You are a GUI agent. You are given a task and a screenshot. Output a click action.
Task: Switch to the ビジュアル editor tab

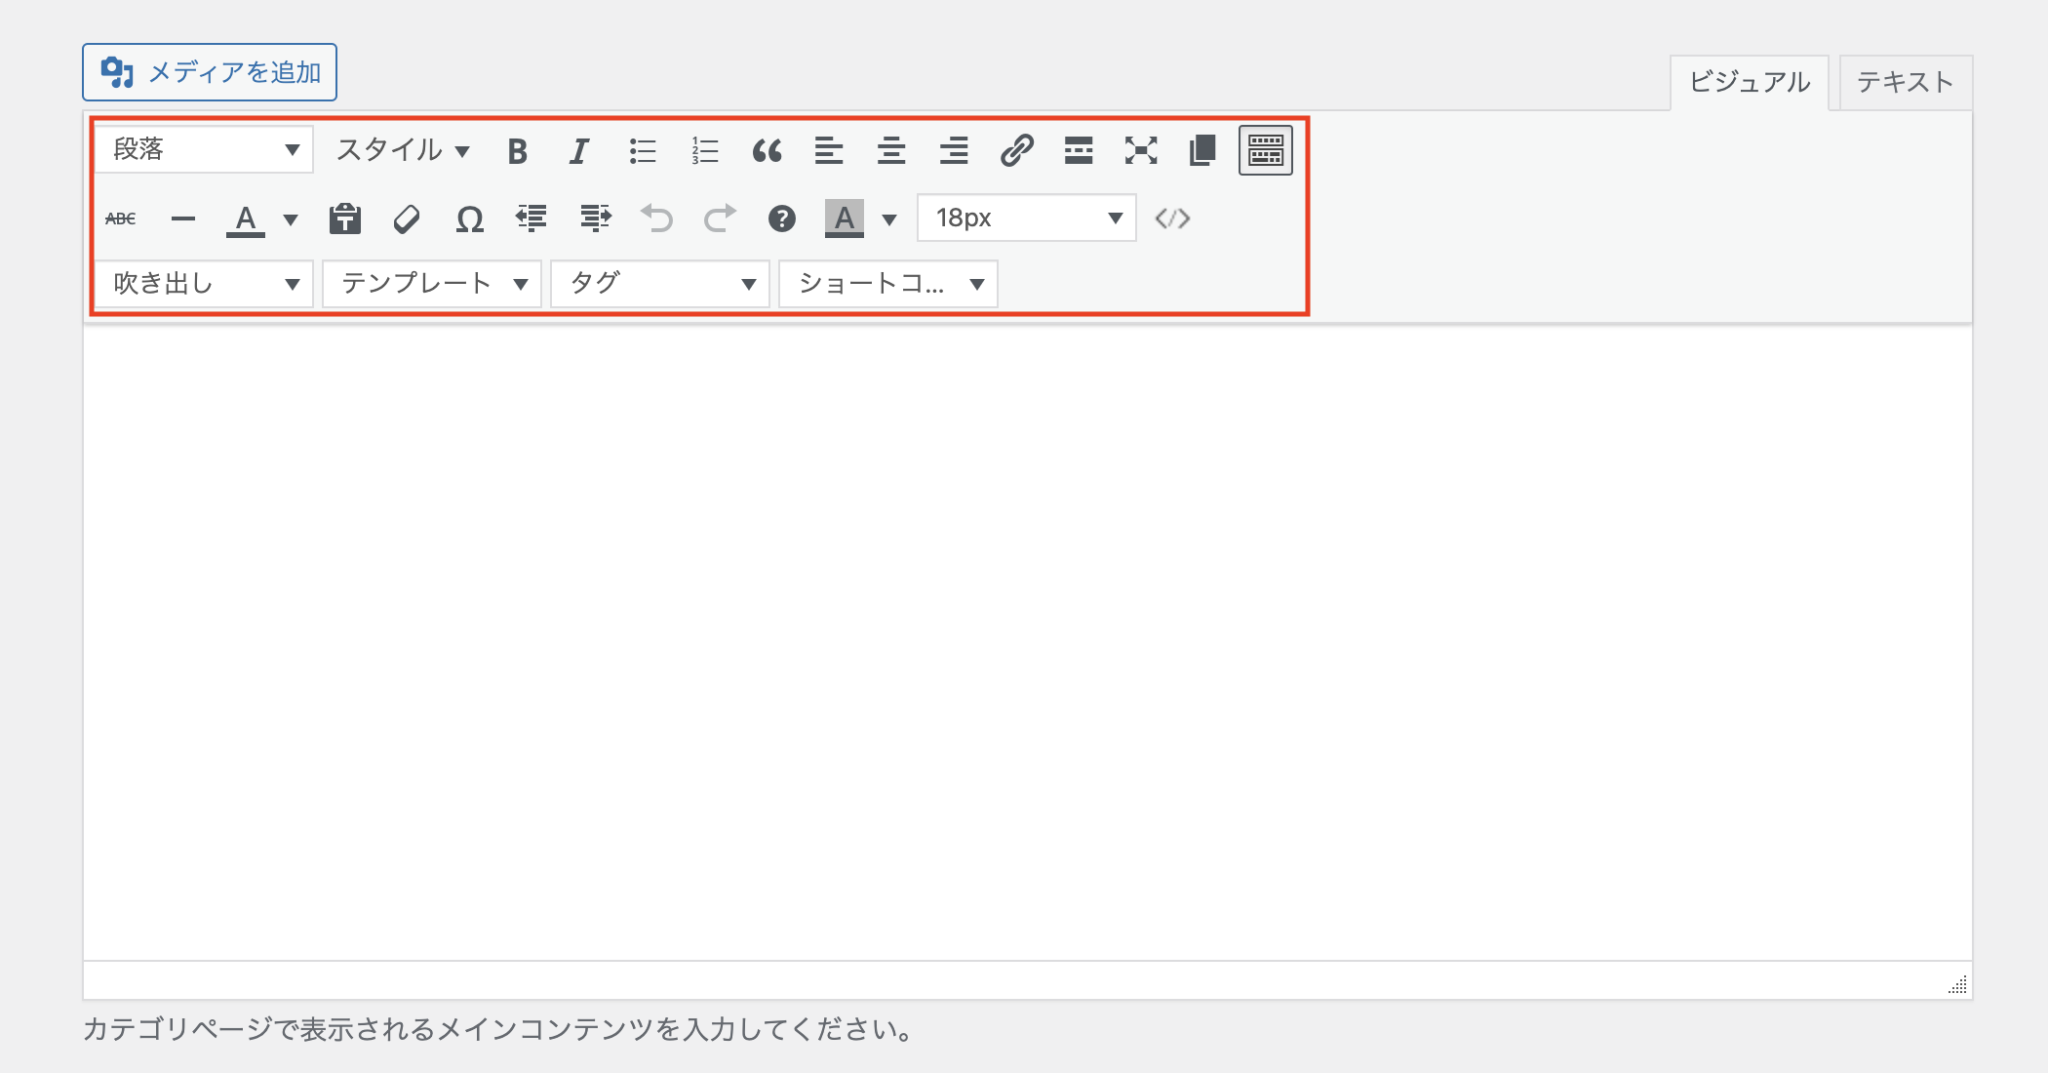coord(1749,82)
